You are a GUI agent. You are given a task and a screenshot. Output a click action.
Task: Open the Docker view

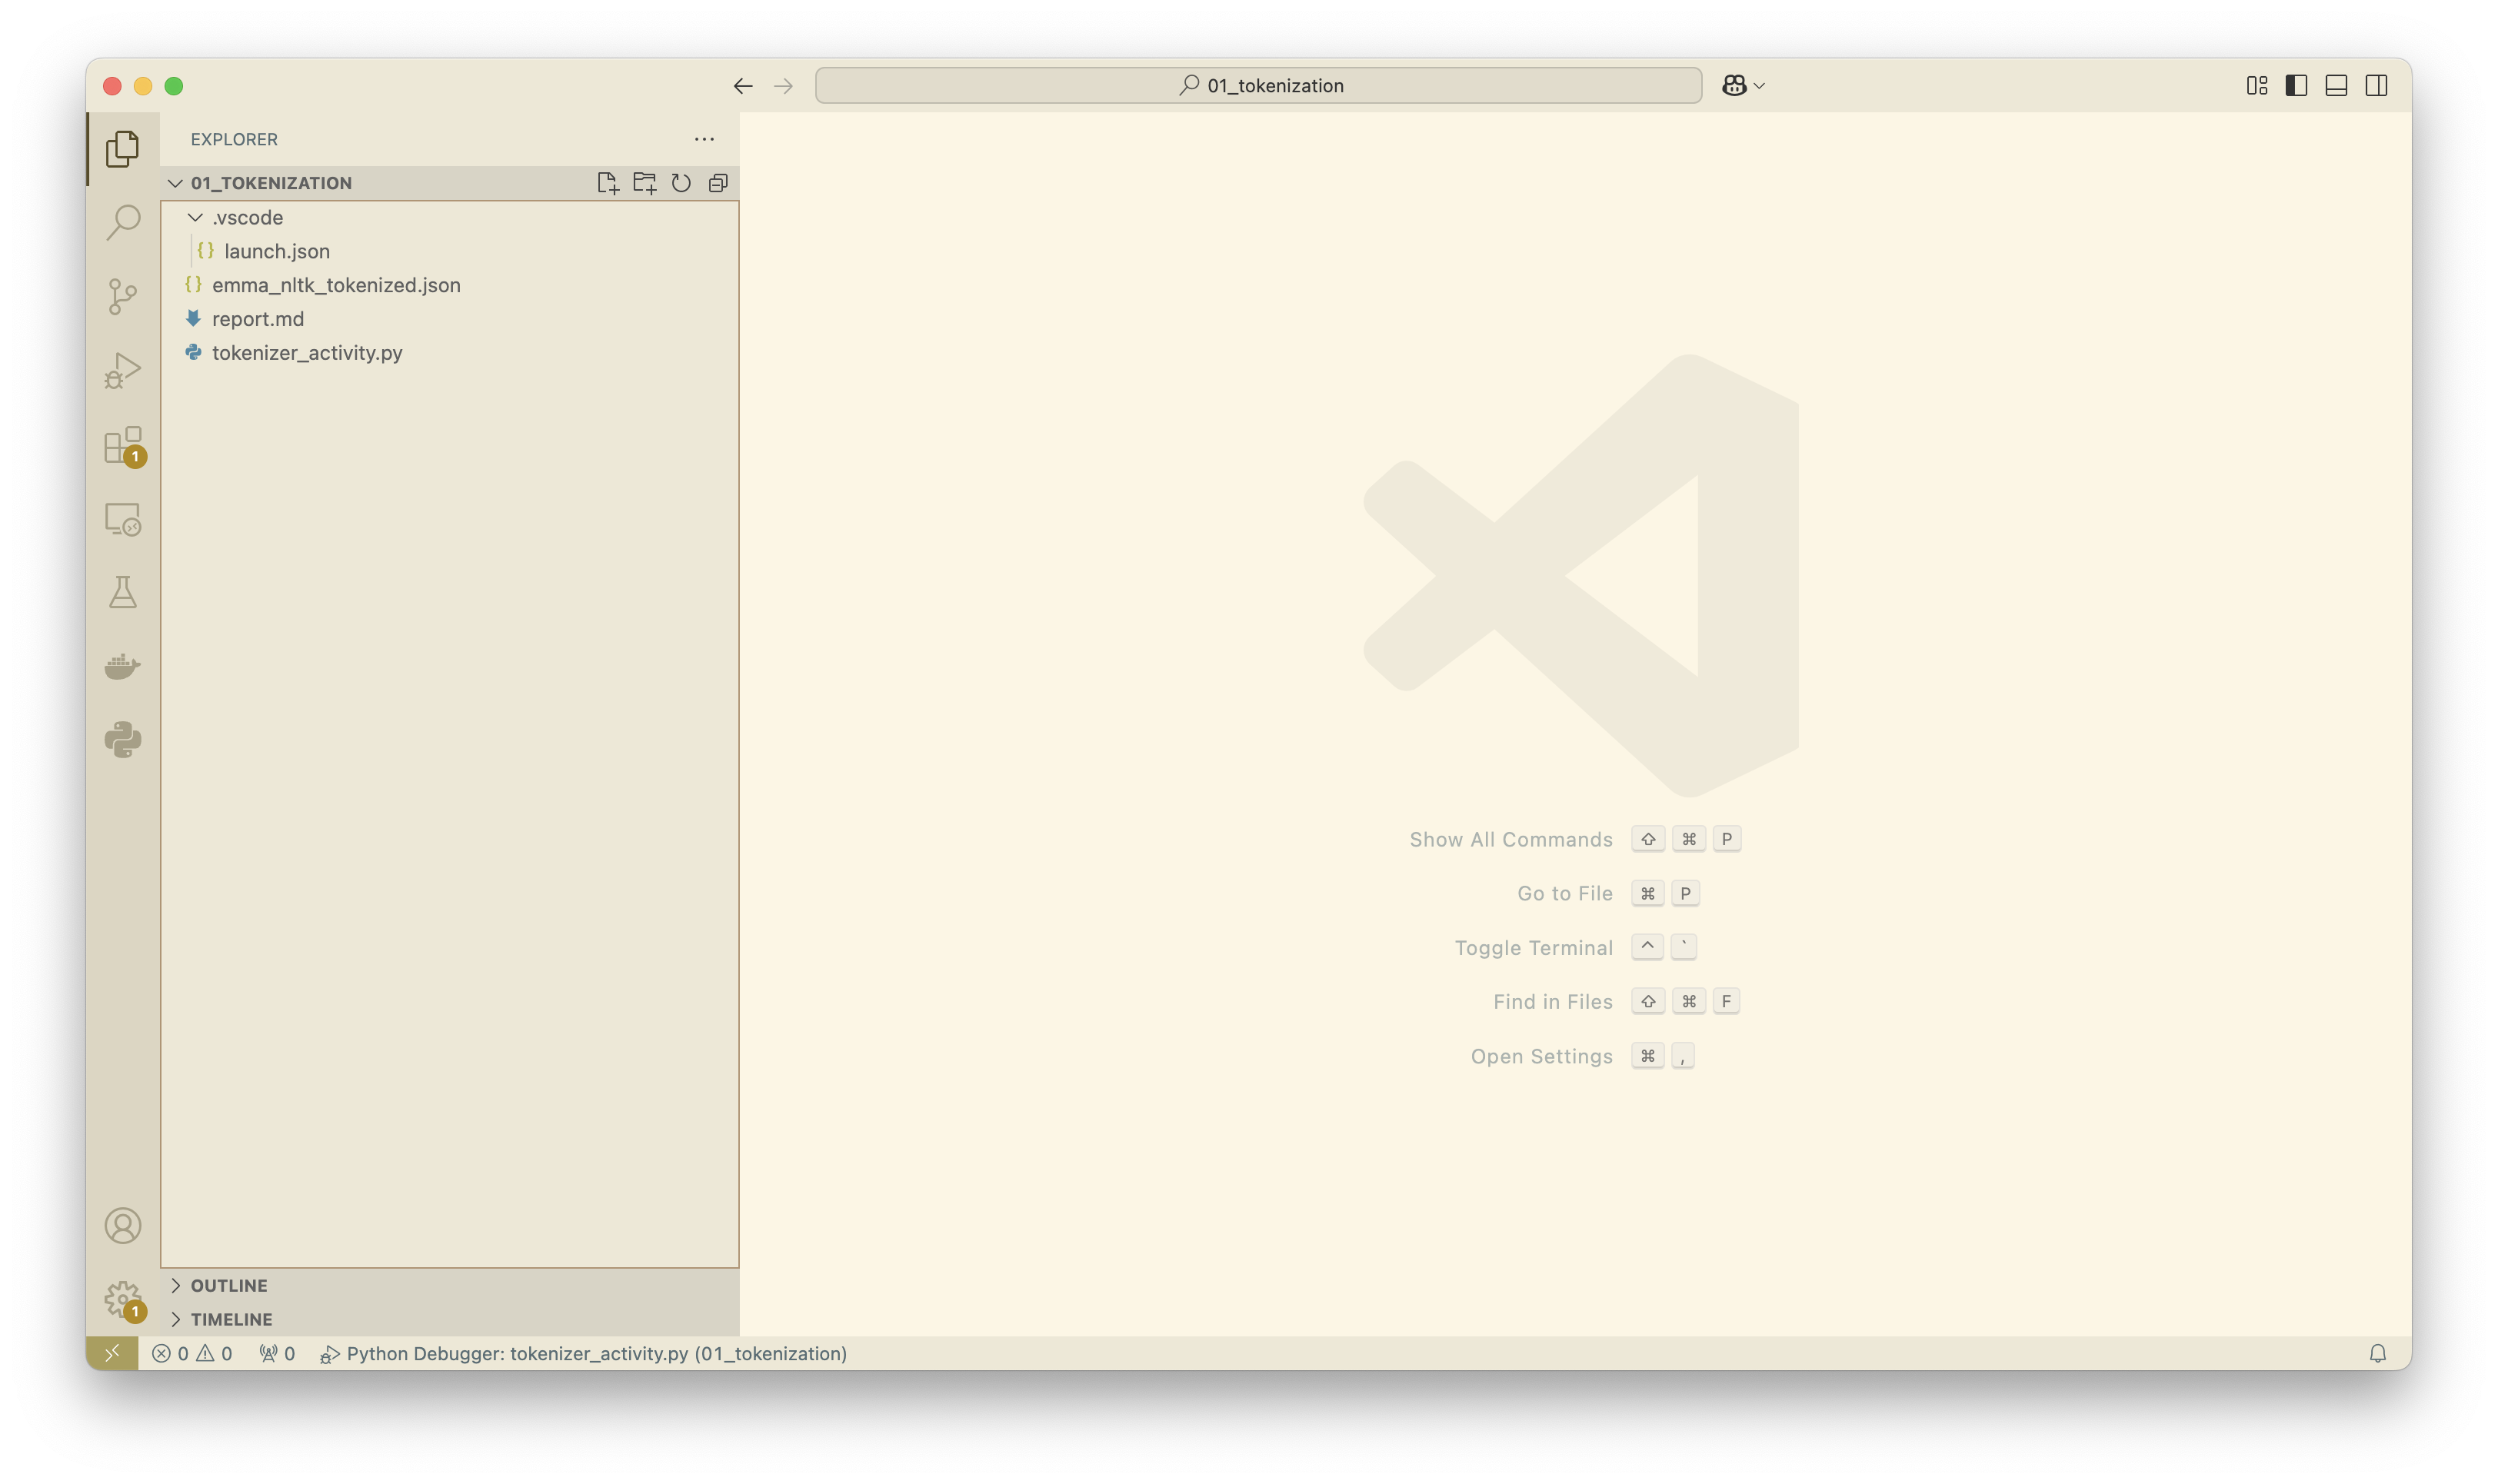point(123,666)
